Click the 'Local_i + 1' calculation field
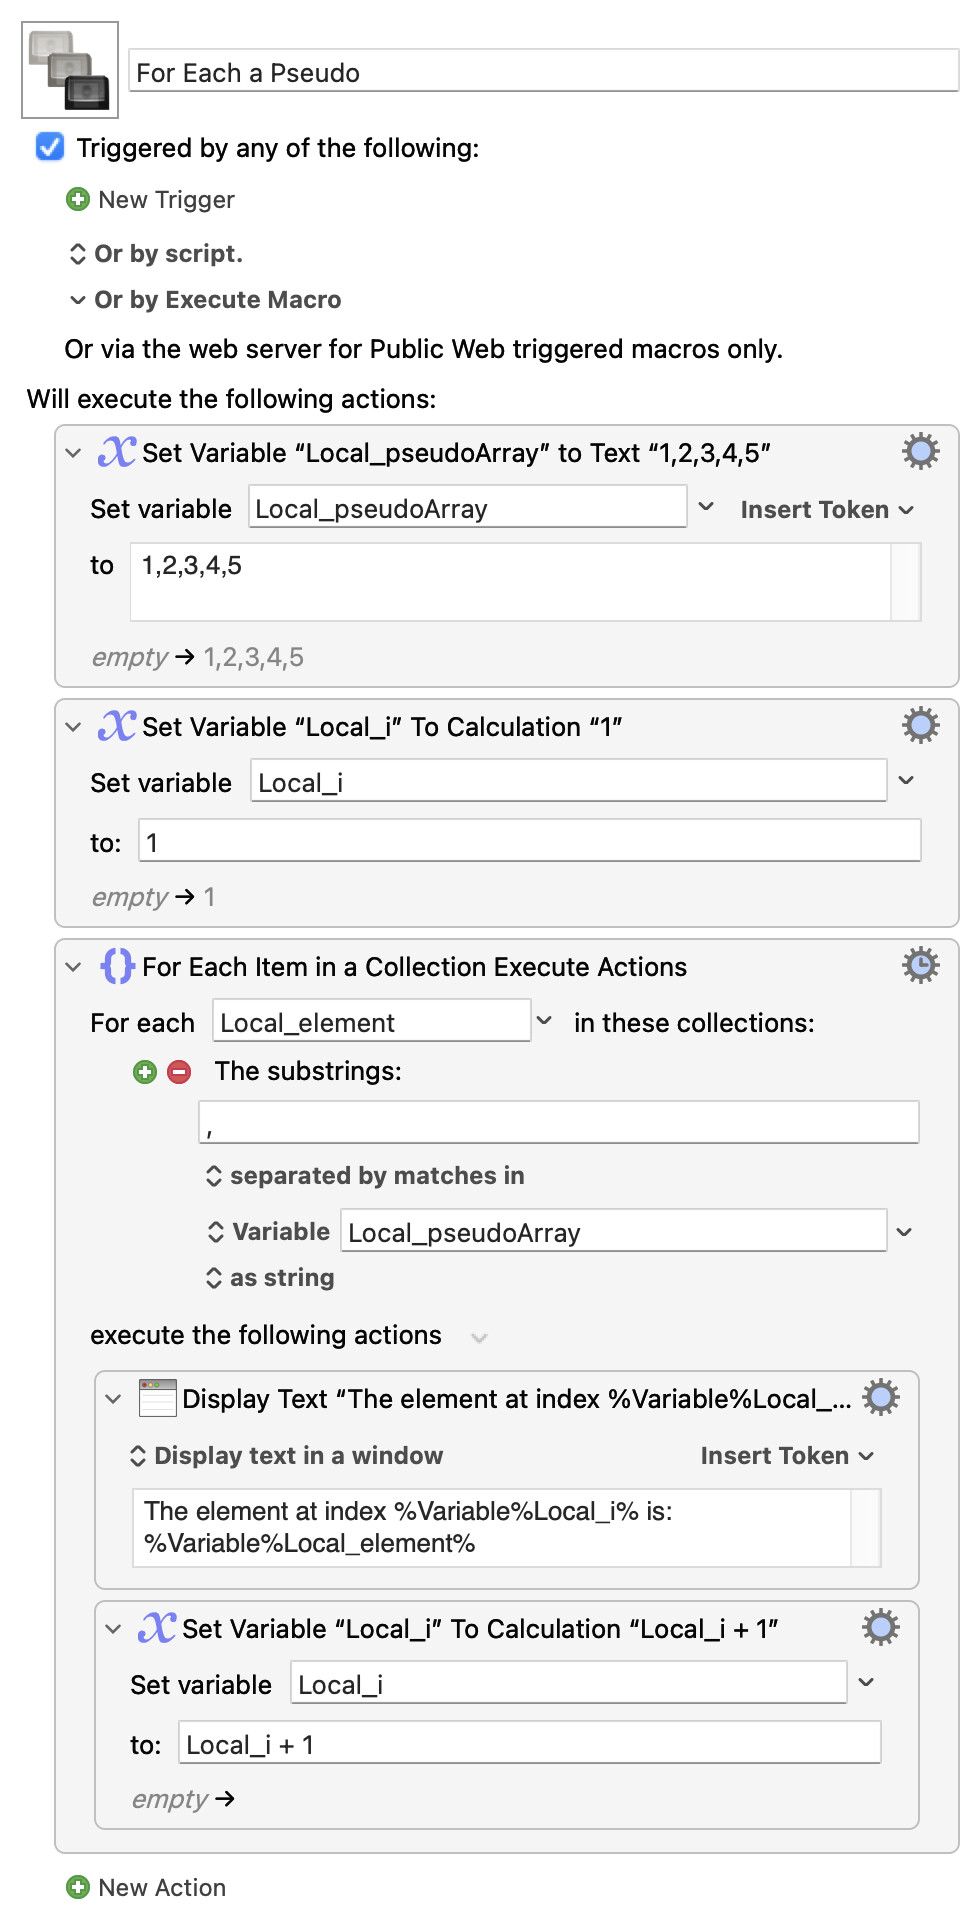Image resolution: width=980 pixels, height=1920 pixels. (529, 1744)
